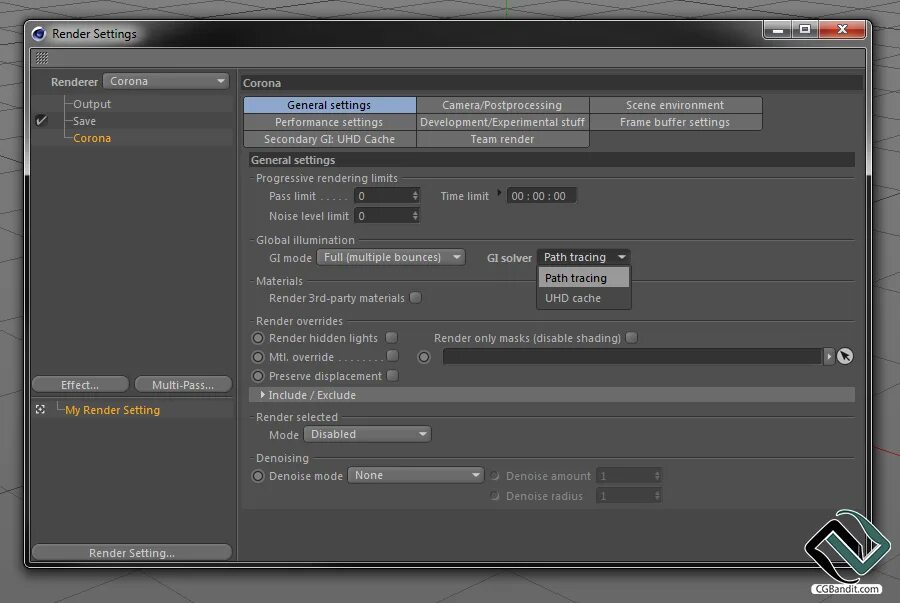Open the Performance settings tab

(x=329, y=122)
